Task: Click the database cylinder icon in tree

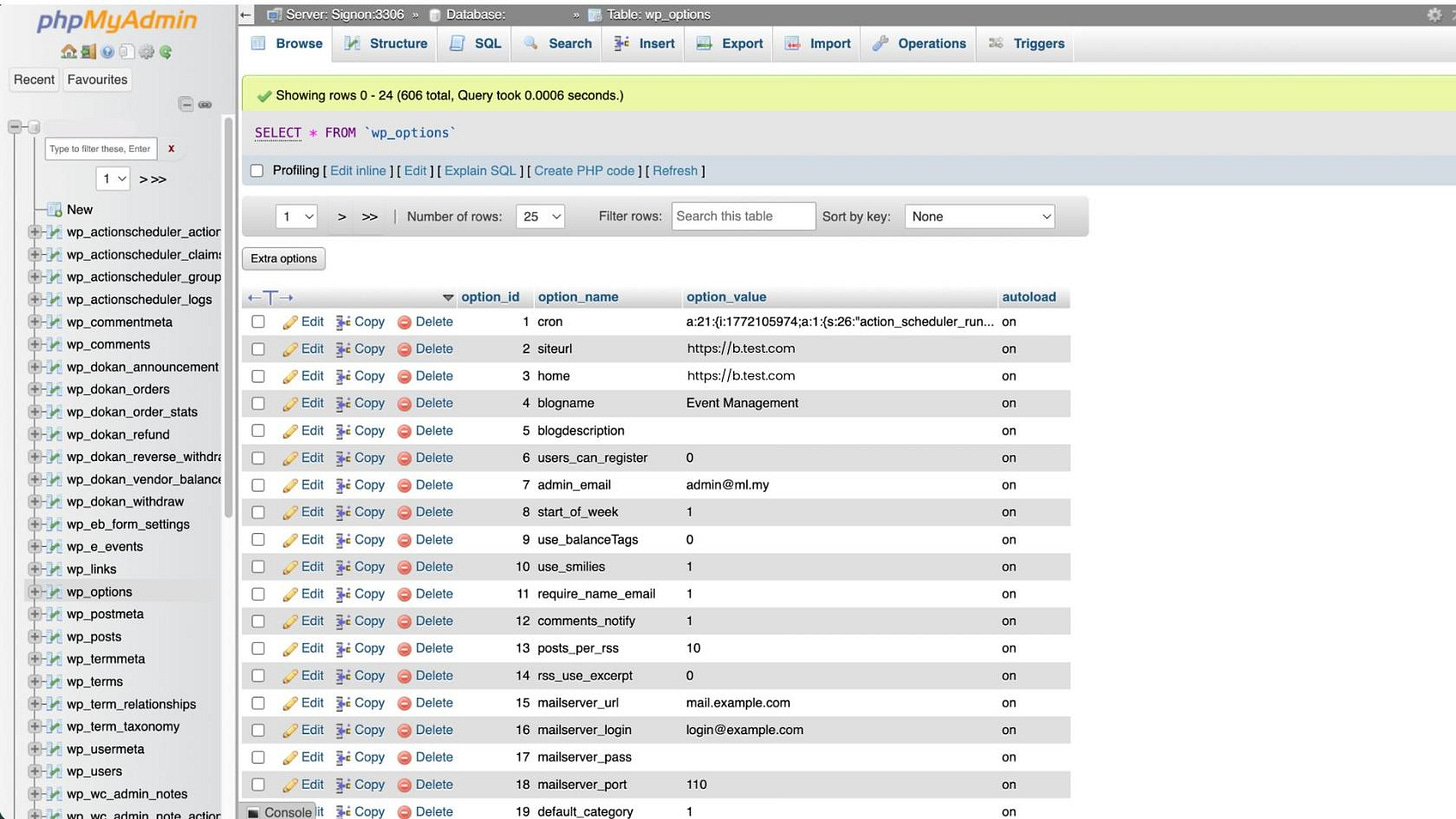Action: point(33,127)
